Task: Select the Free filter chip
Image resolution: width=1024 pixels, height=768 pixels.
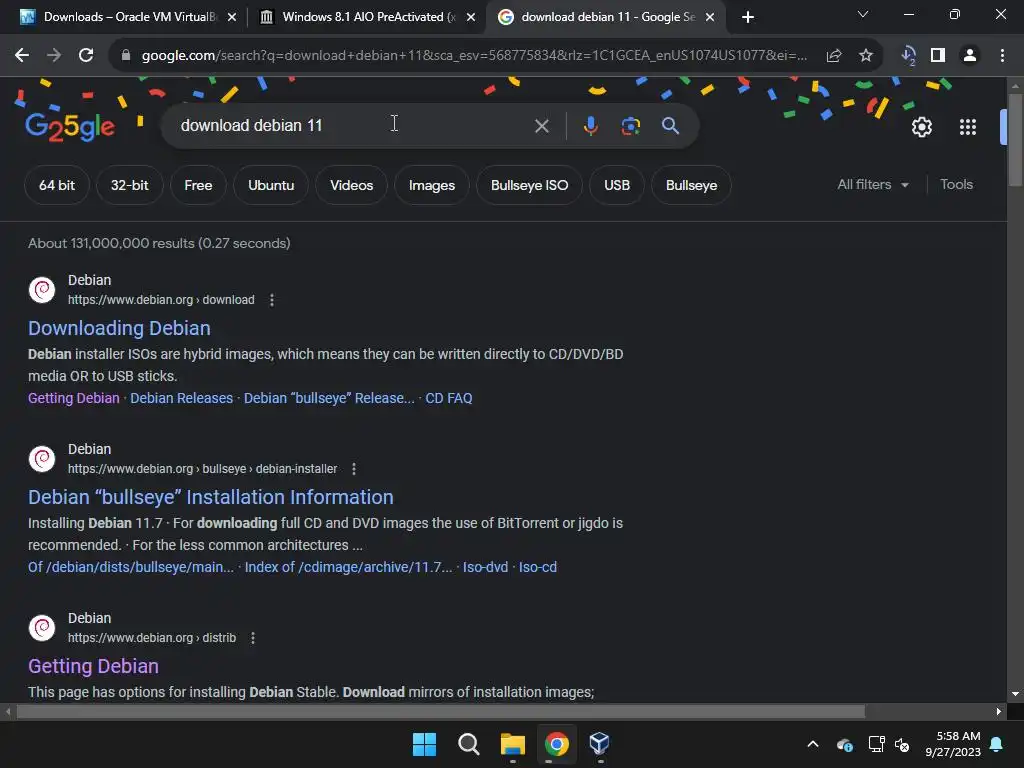Action: click(x=198, y=185)
